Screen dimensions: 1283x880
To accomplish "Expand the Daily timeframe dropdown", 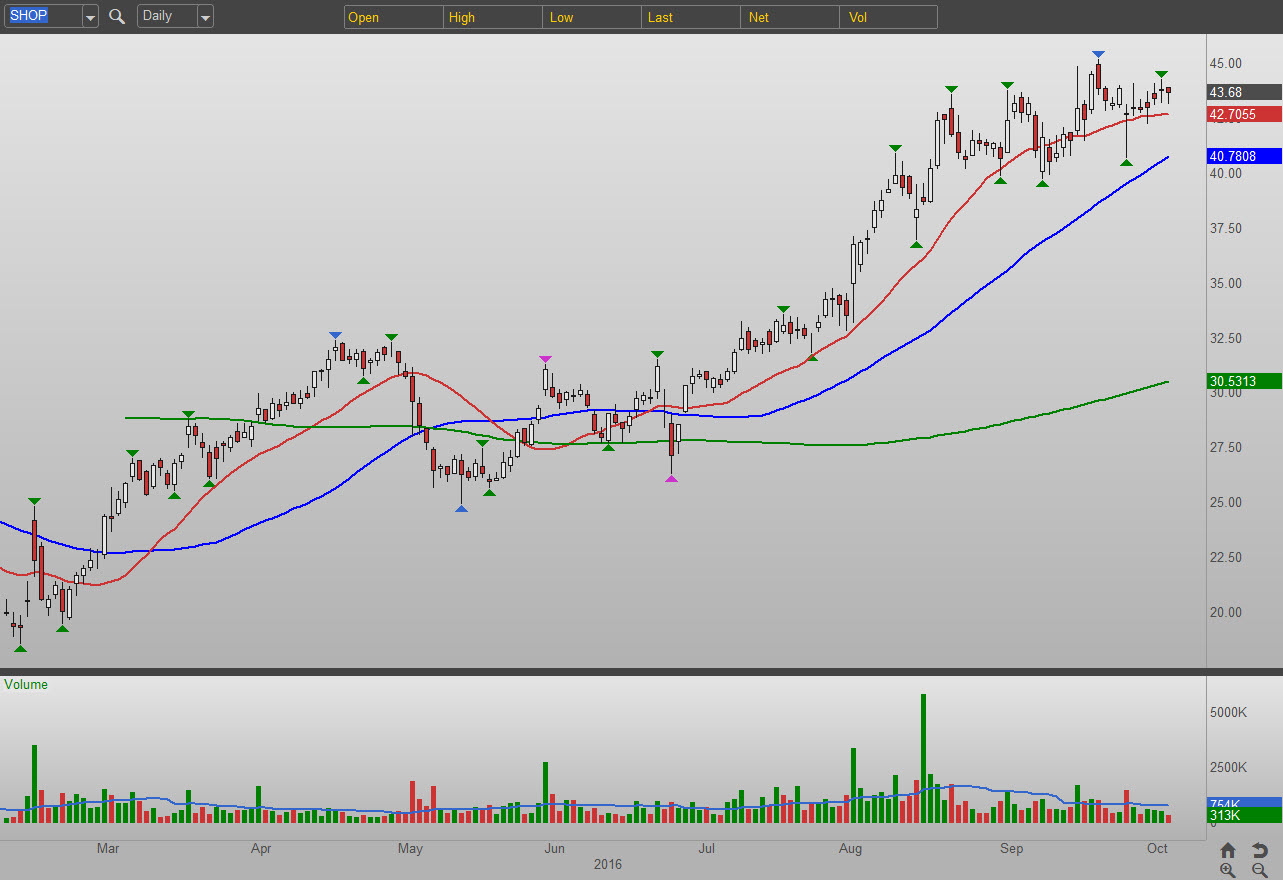I will point(205,17).
